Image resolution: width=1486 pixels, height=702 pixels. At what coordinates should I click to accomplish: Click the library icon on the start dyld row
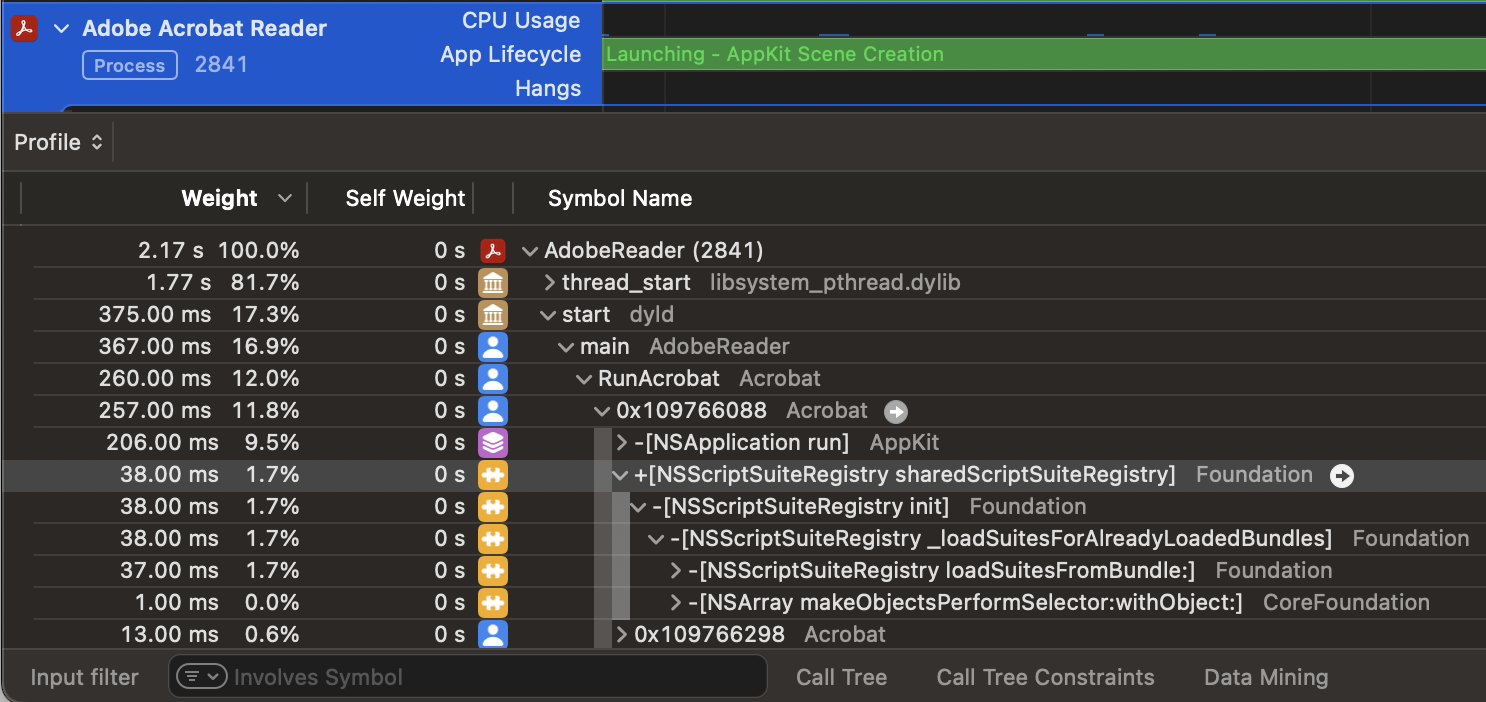click(493, 314)
